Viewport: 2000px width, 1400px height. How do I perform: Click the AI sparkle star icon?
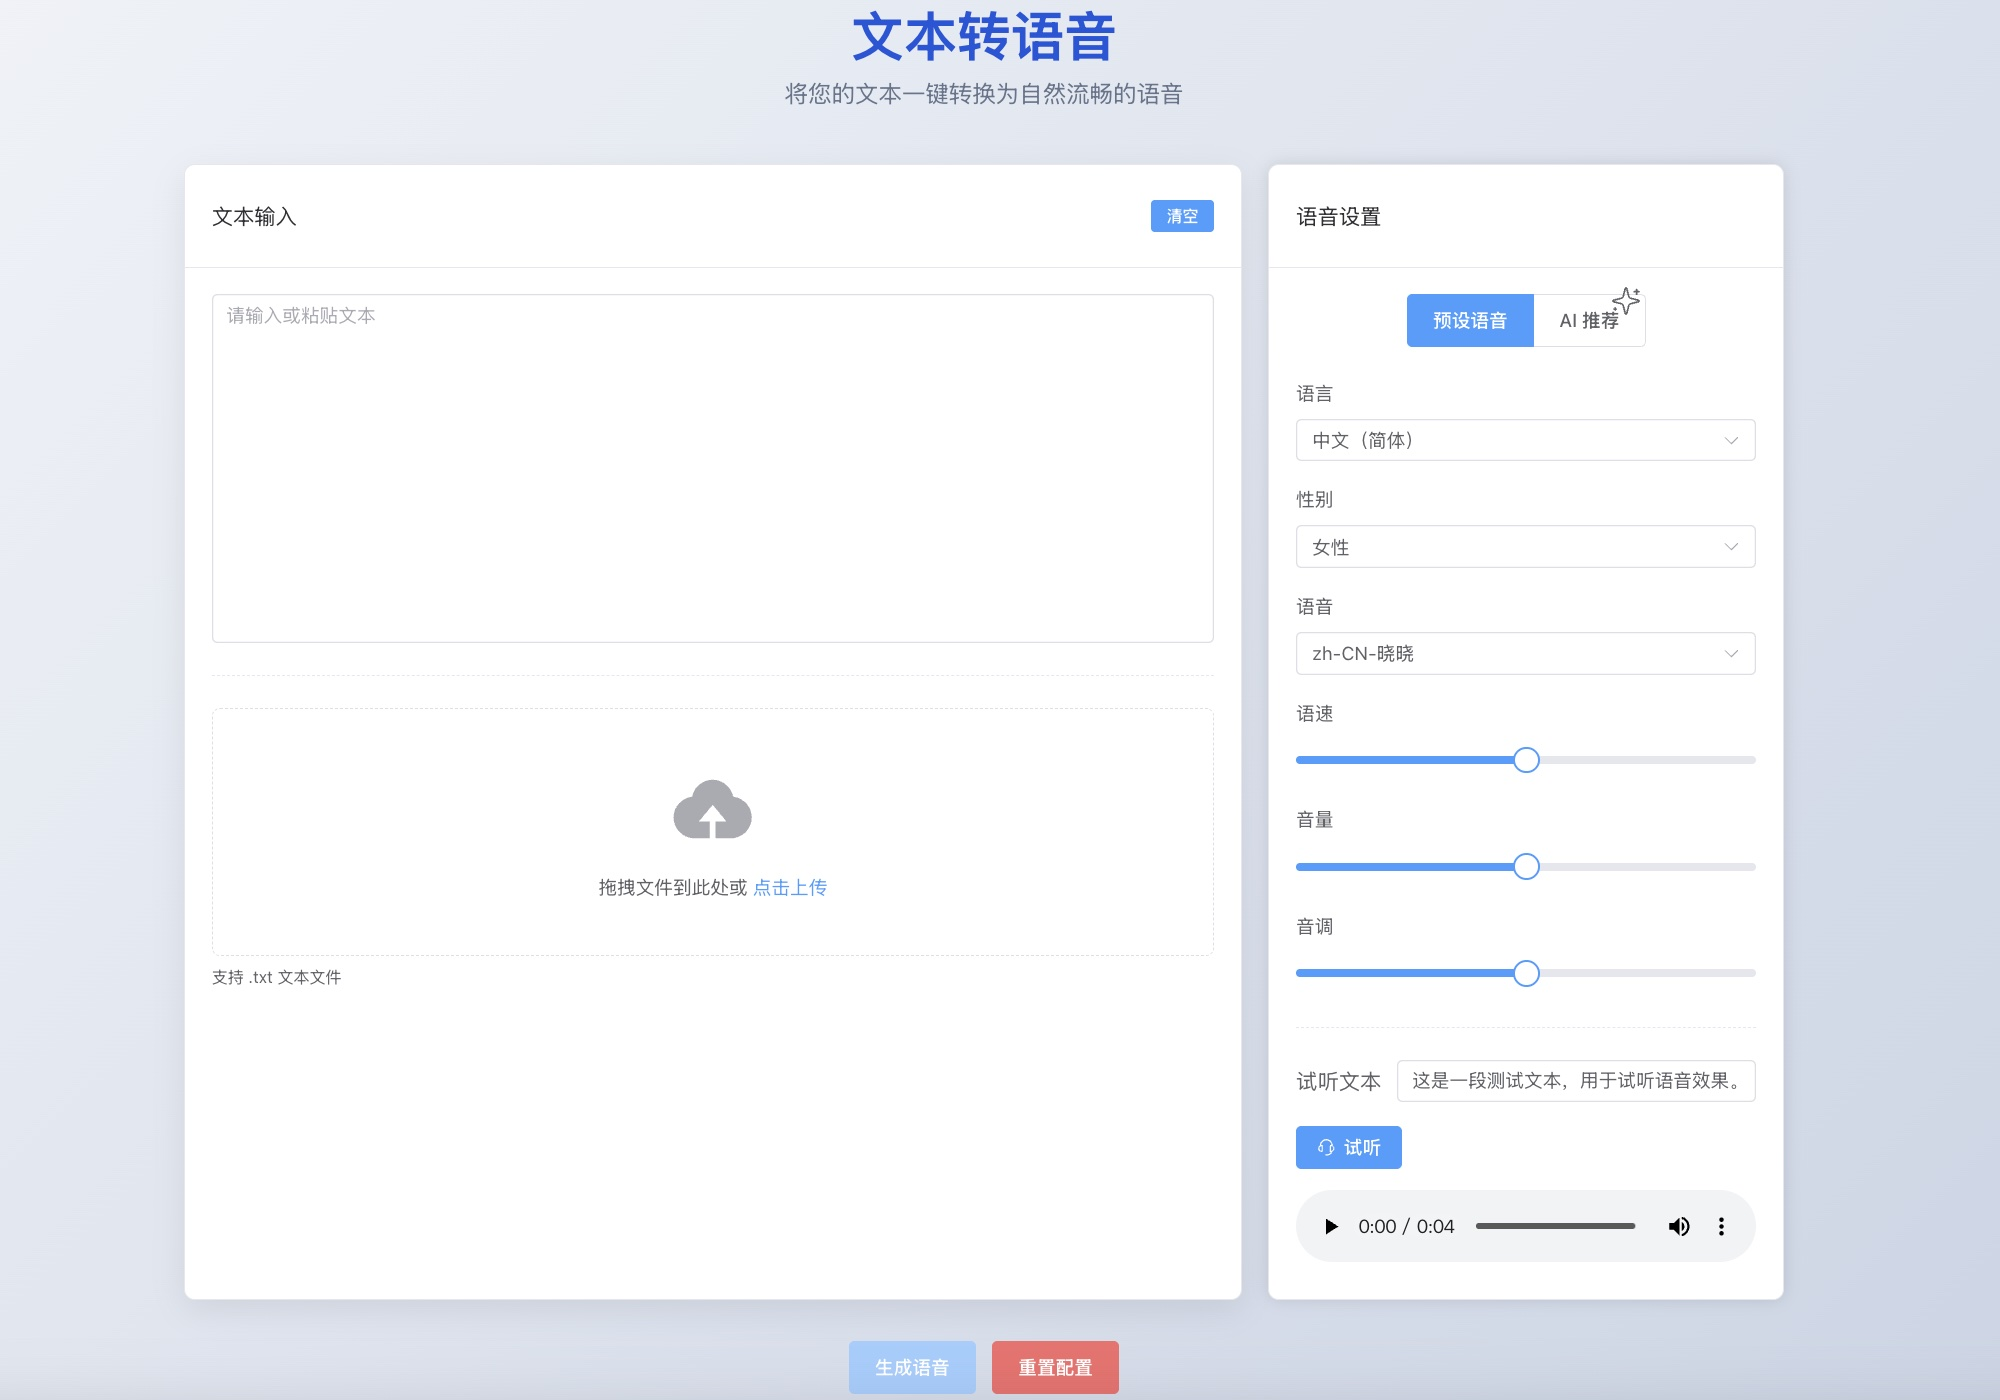pyautogui.click(x=1627, y=300)
